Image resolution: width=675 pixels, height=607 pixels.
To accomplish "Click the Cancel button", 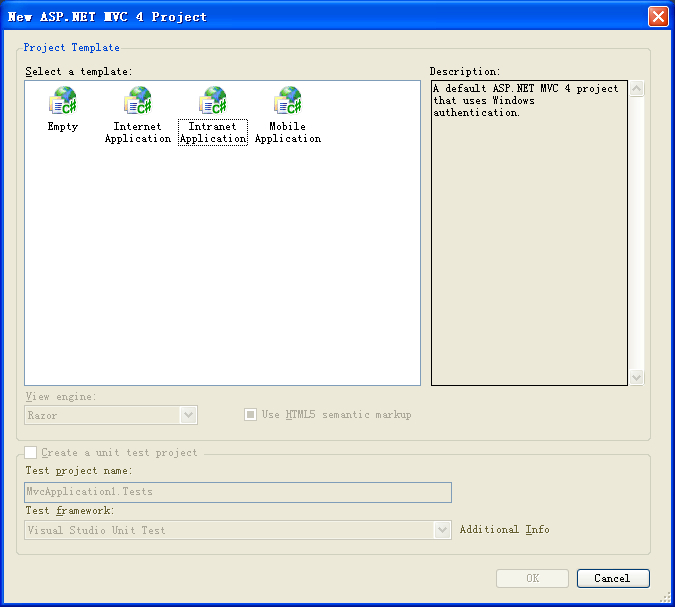I will pyautogui.click(x=613, y=578).
